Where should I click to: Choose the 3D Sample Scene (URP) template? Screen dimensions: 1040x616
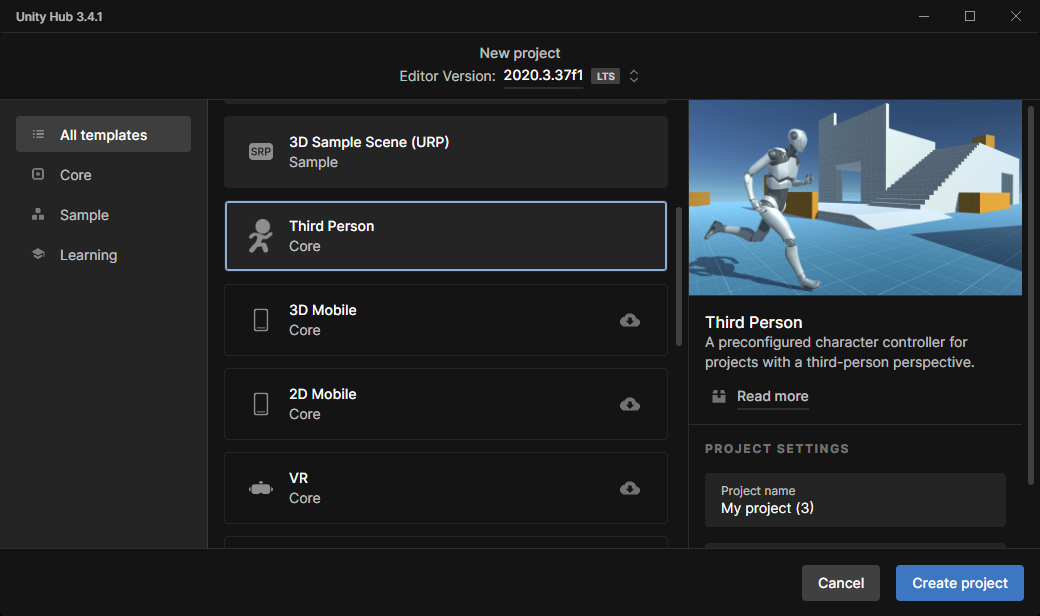[x=446, y=152]
